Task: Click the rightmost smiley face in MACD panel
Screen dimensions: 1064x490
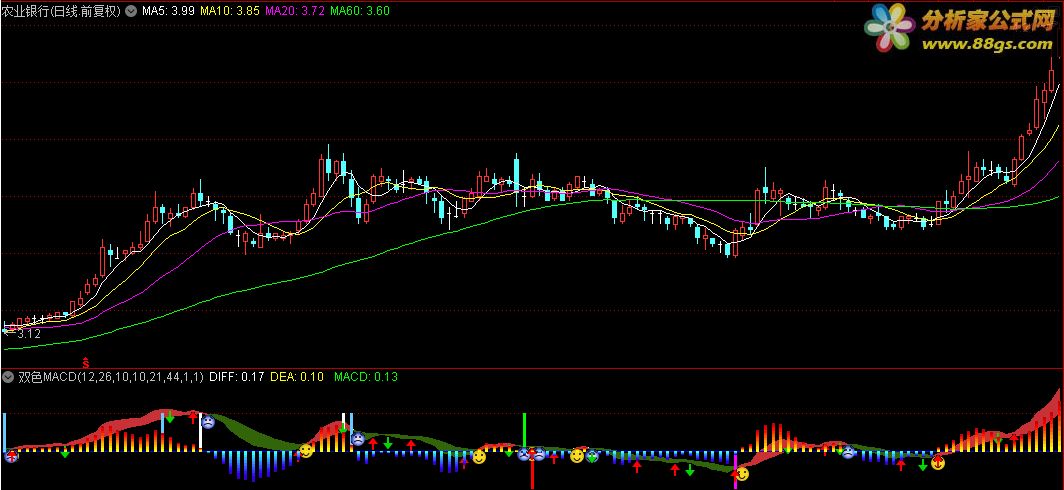Action: 938,463
